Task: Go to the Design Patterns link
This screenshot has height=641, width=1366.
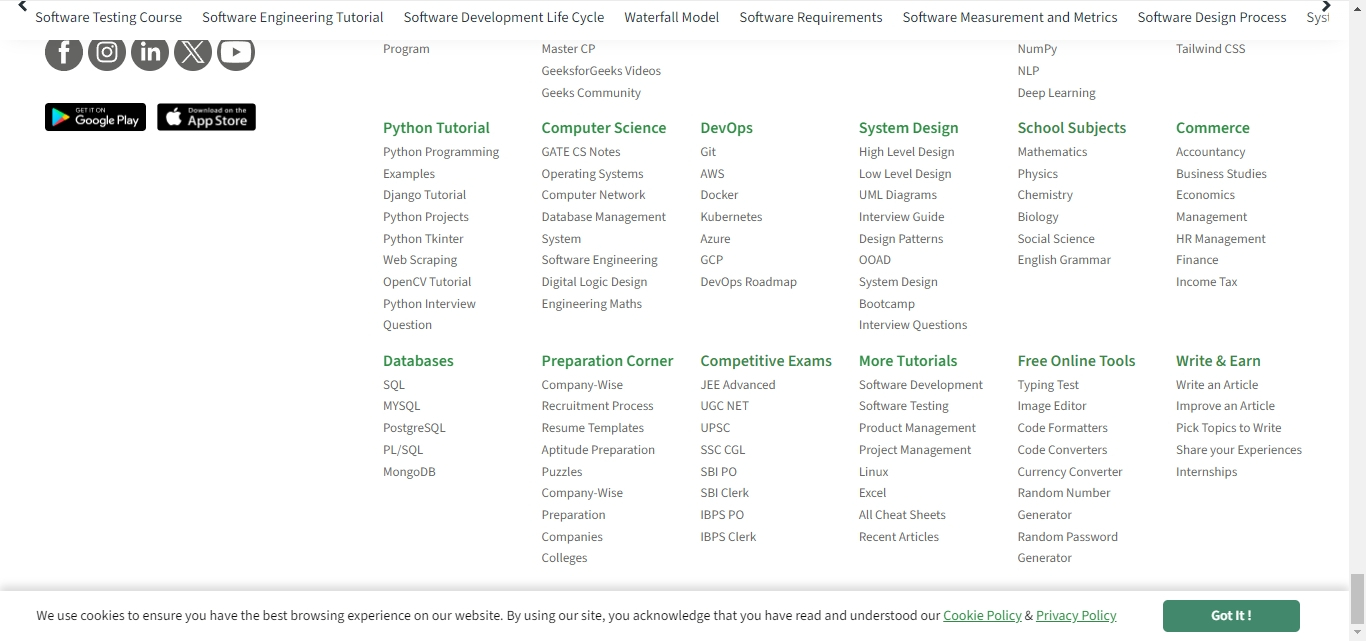Action: [901, 239]
